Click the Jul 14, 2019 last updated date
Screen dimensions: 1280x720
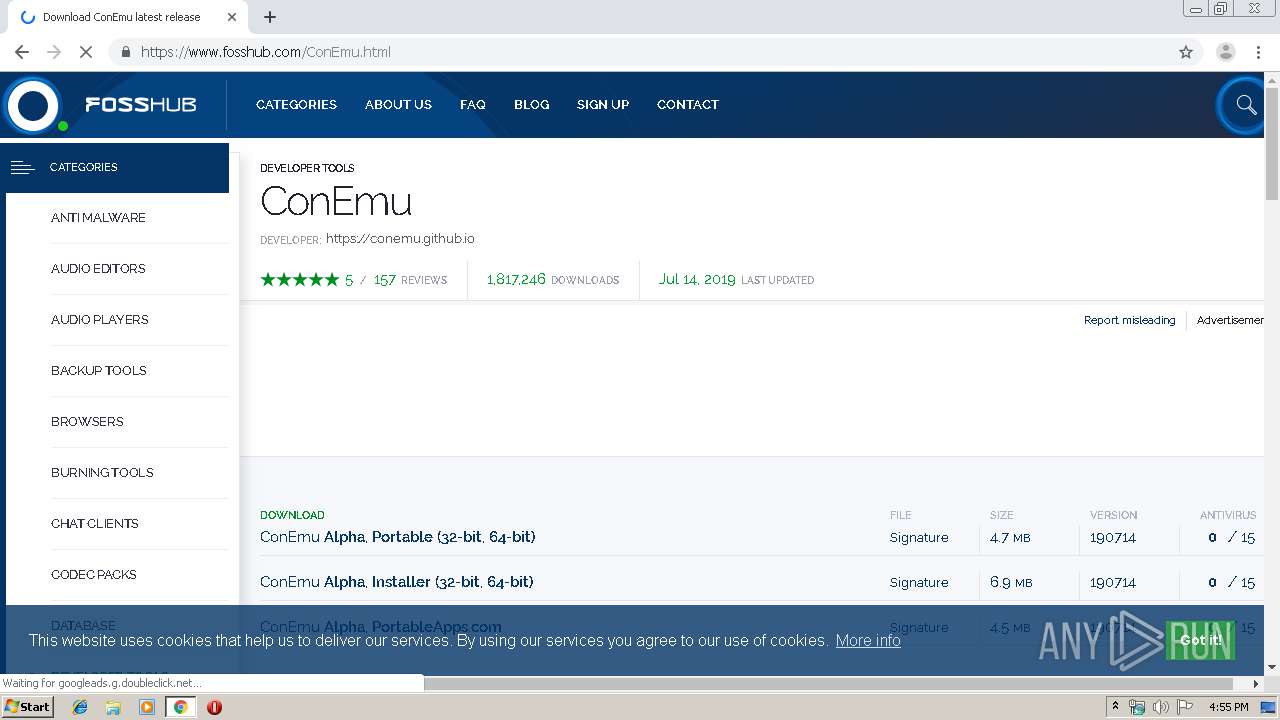point(736,280)
